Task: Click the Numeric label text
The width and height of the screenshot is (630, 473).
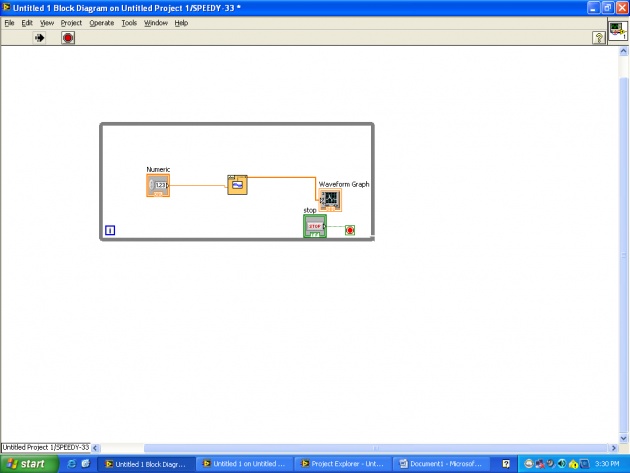Action: coord(158,169)
